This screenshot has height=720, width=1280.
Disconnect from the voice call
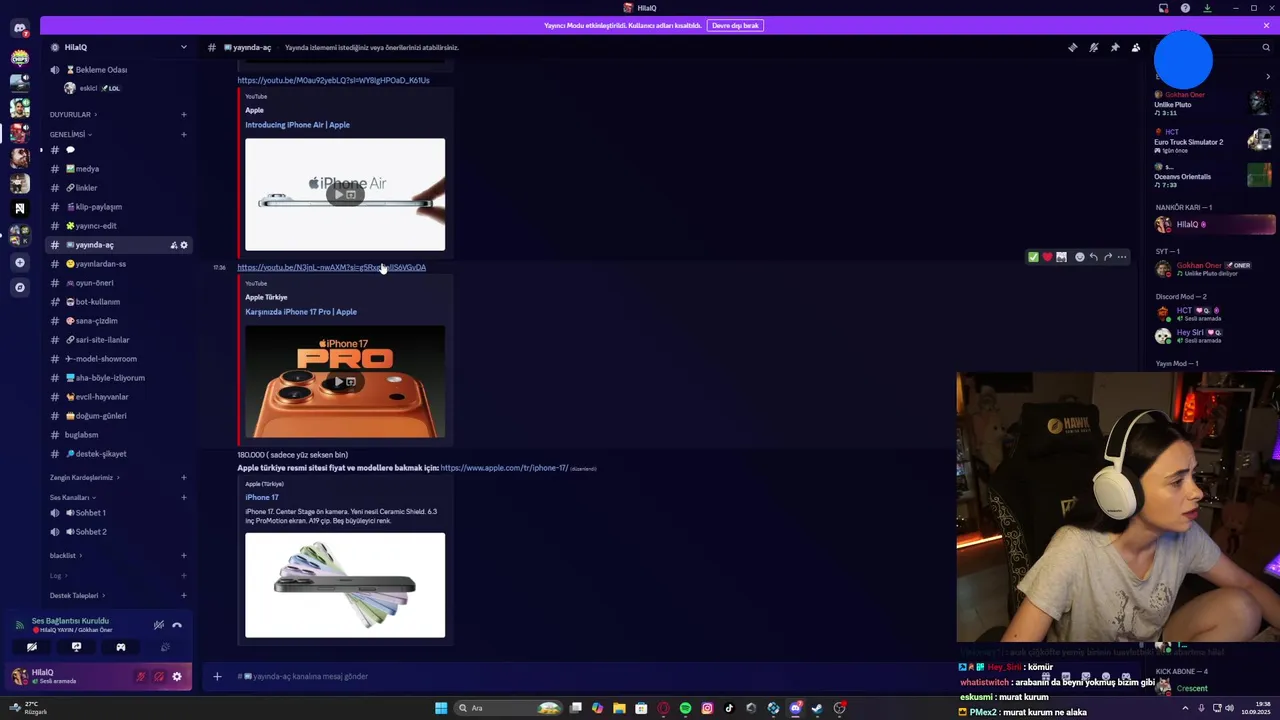pyautogui.click(x=177, y=625)
